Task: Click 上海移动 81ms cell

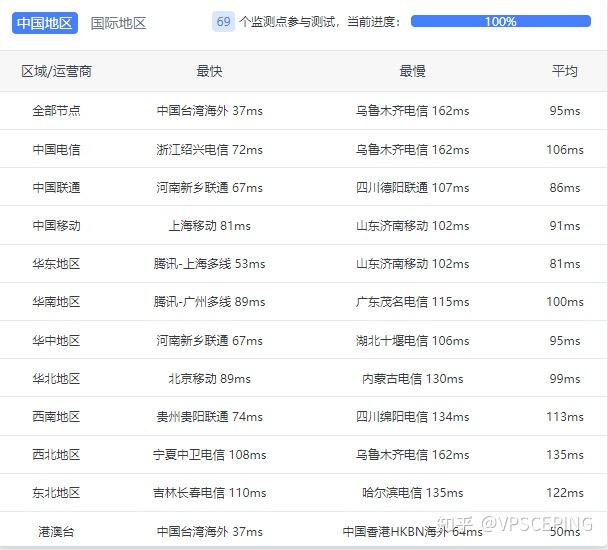Action: point(209,226)
